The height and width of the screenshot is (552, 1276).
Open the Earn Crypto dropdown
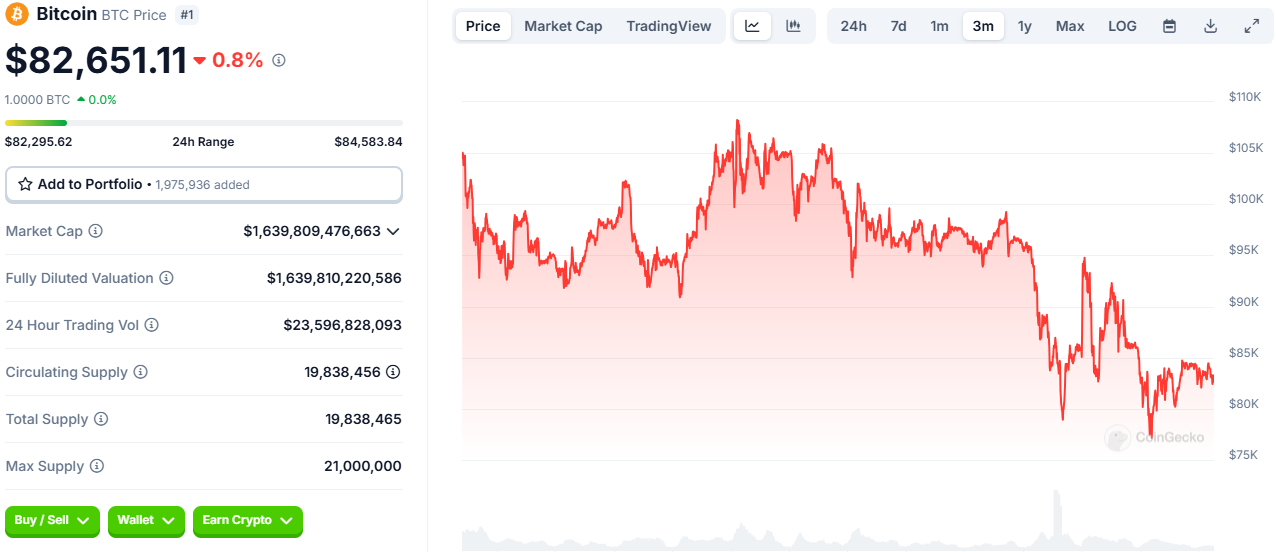tap(247, 520)
